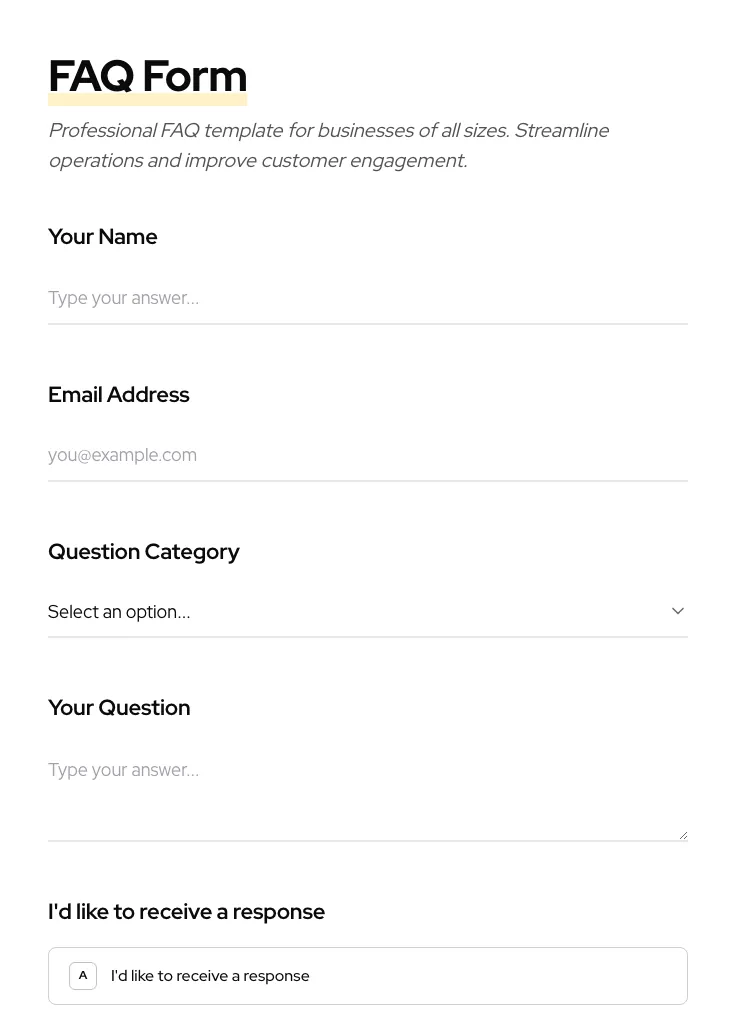The image size is (736, 1024).
Task: Click the "you@example.com" placeholder text
Action: [x=122, y=455]
